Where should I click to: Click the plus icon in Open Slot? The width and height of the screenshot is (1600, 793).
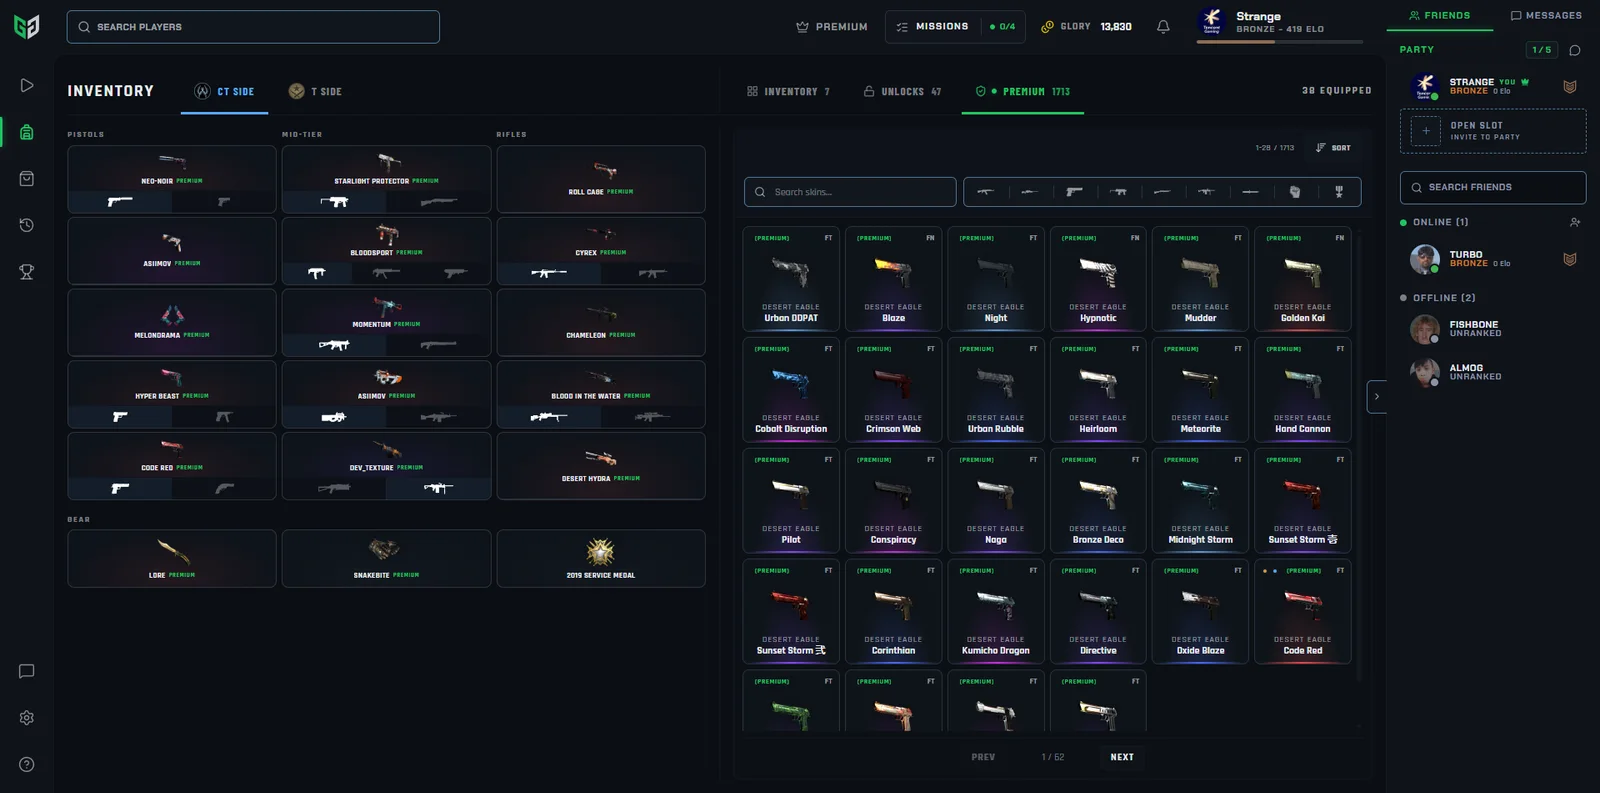point(1426,131)
